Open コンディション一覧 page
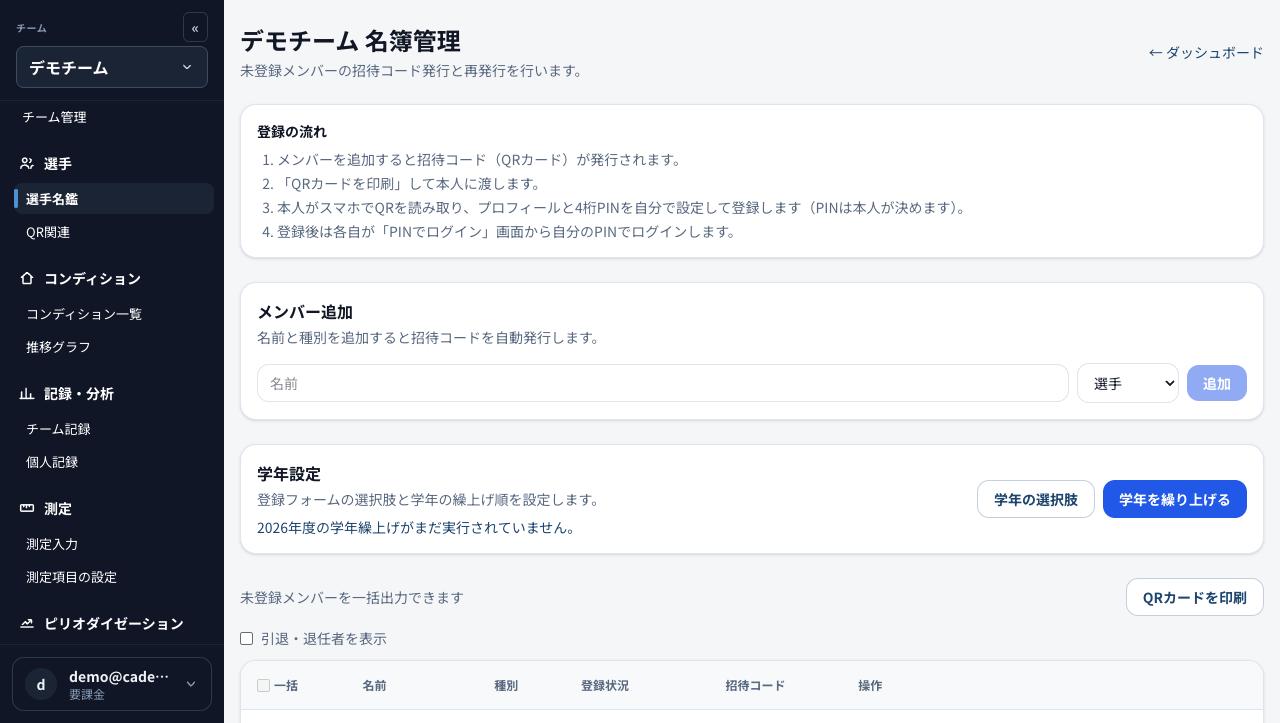This screenshot has width=1280, height=723. [84, 314]
